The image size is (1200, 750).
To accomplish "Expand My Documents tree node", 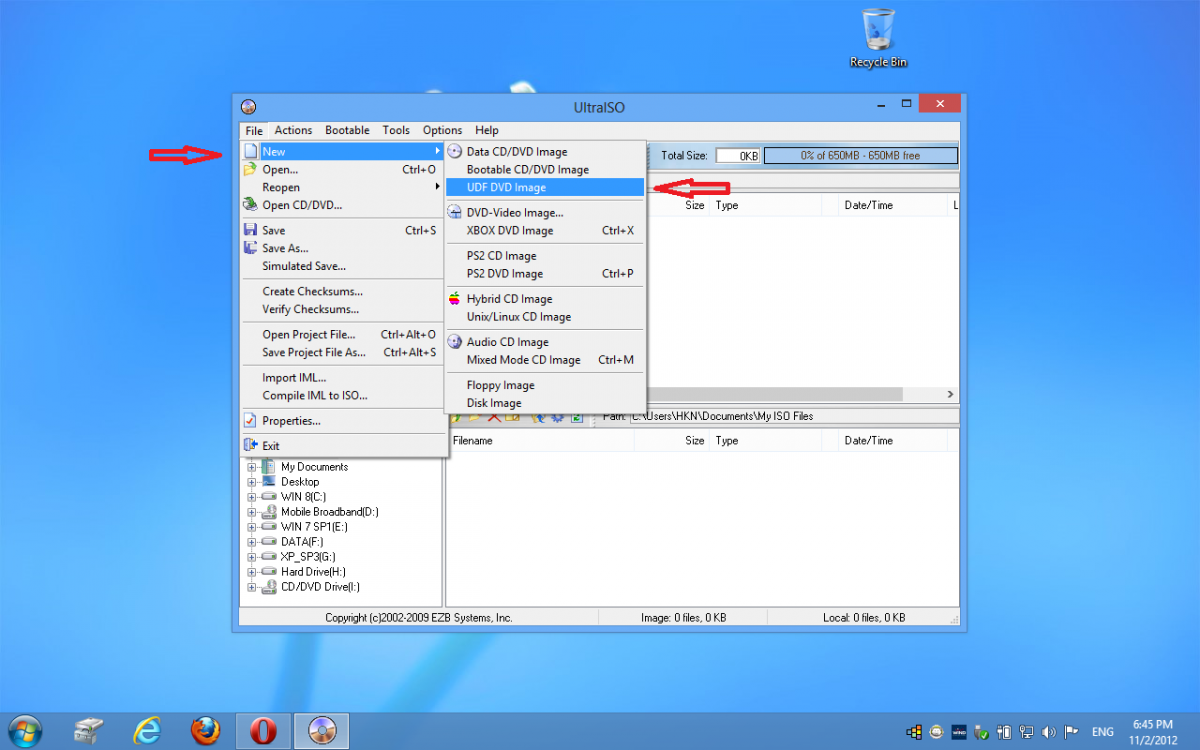I will (x=252, y=467).
